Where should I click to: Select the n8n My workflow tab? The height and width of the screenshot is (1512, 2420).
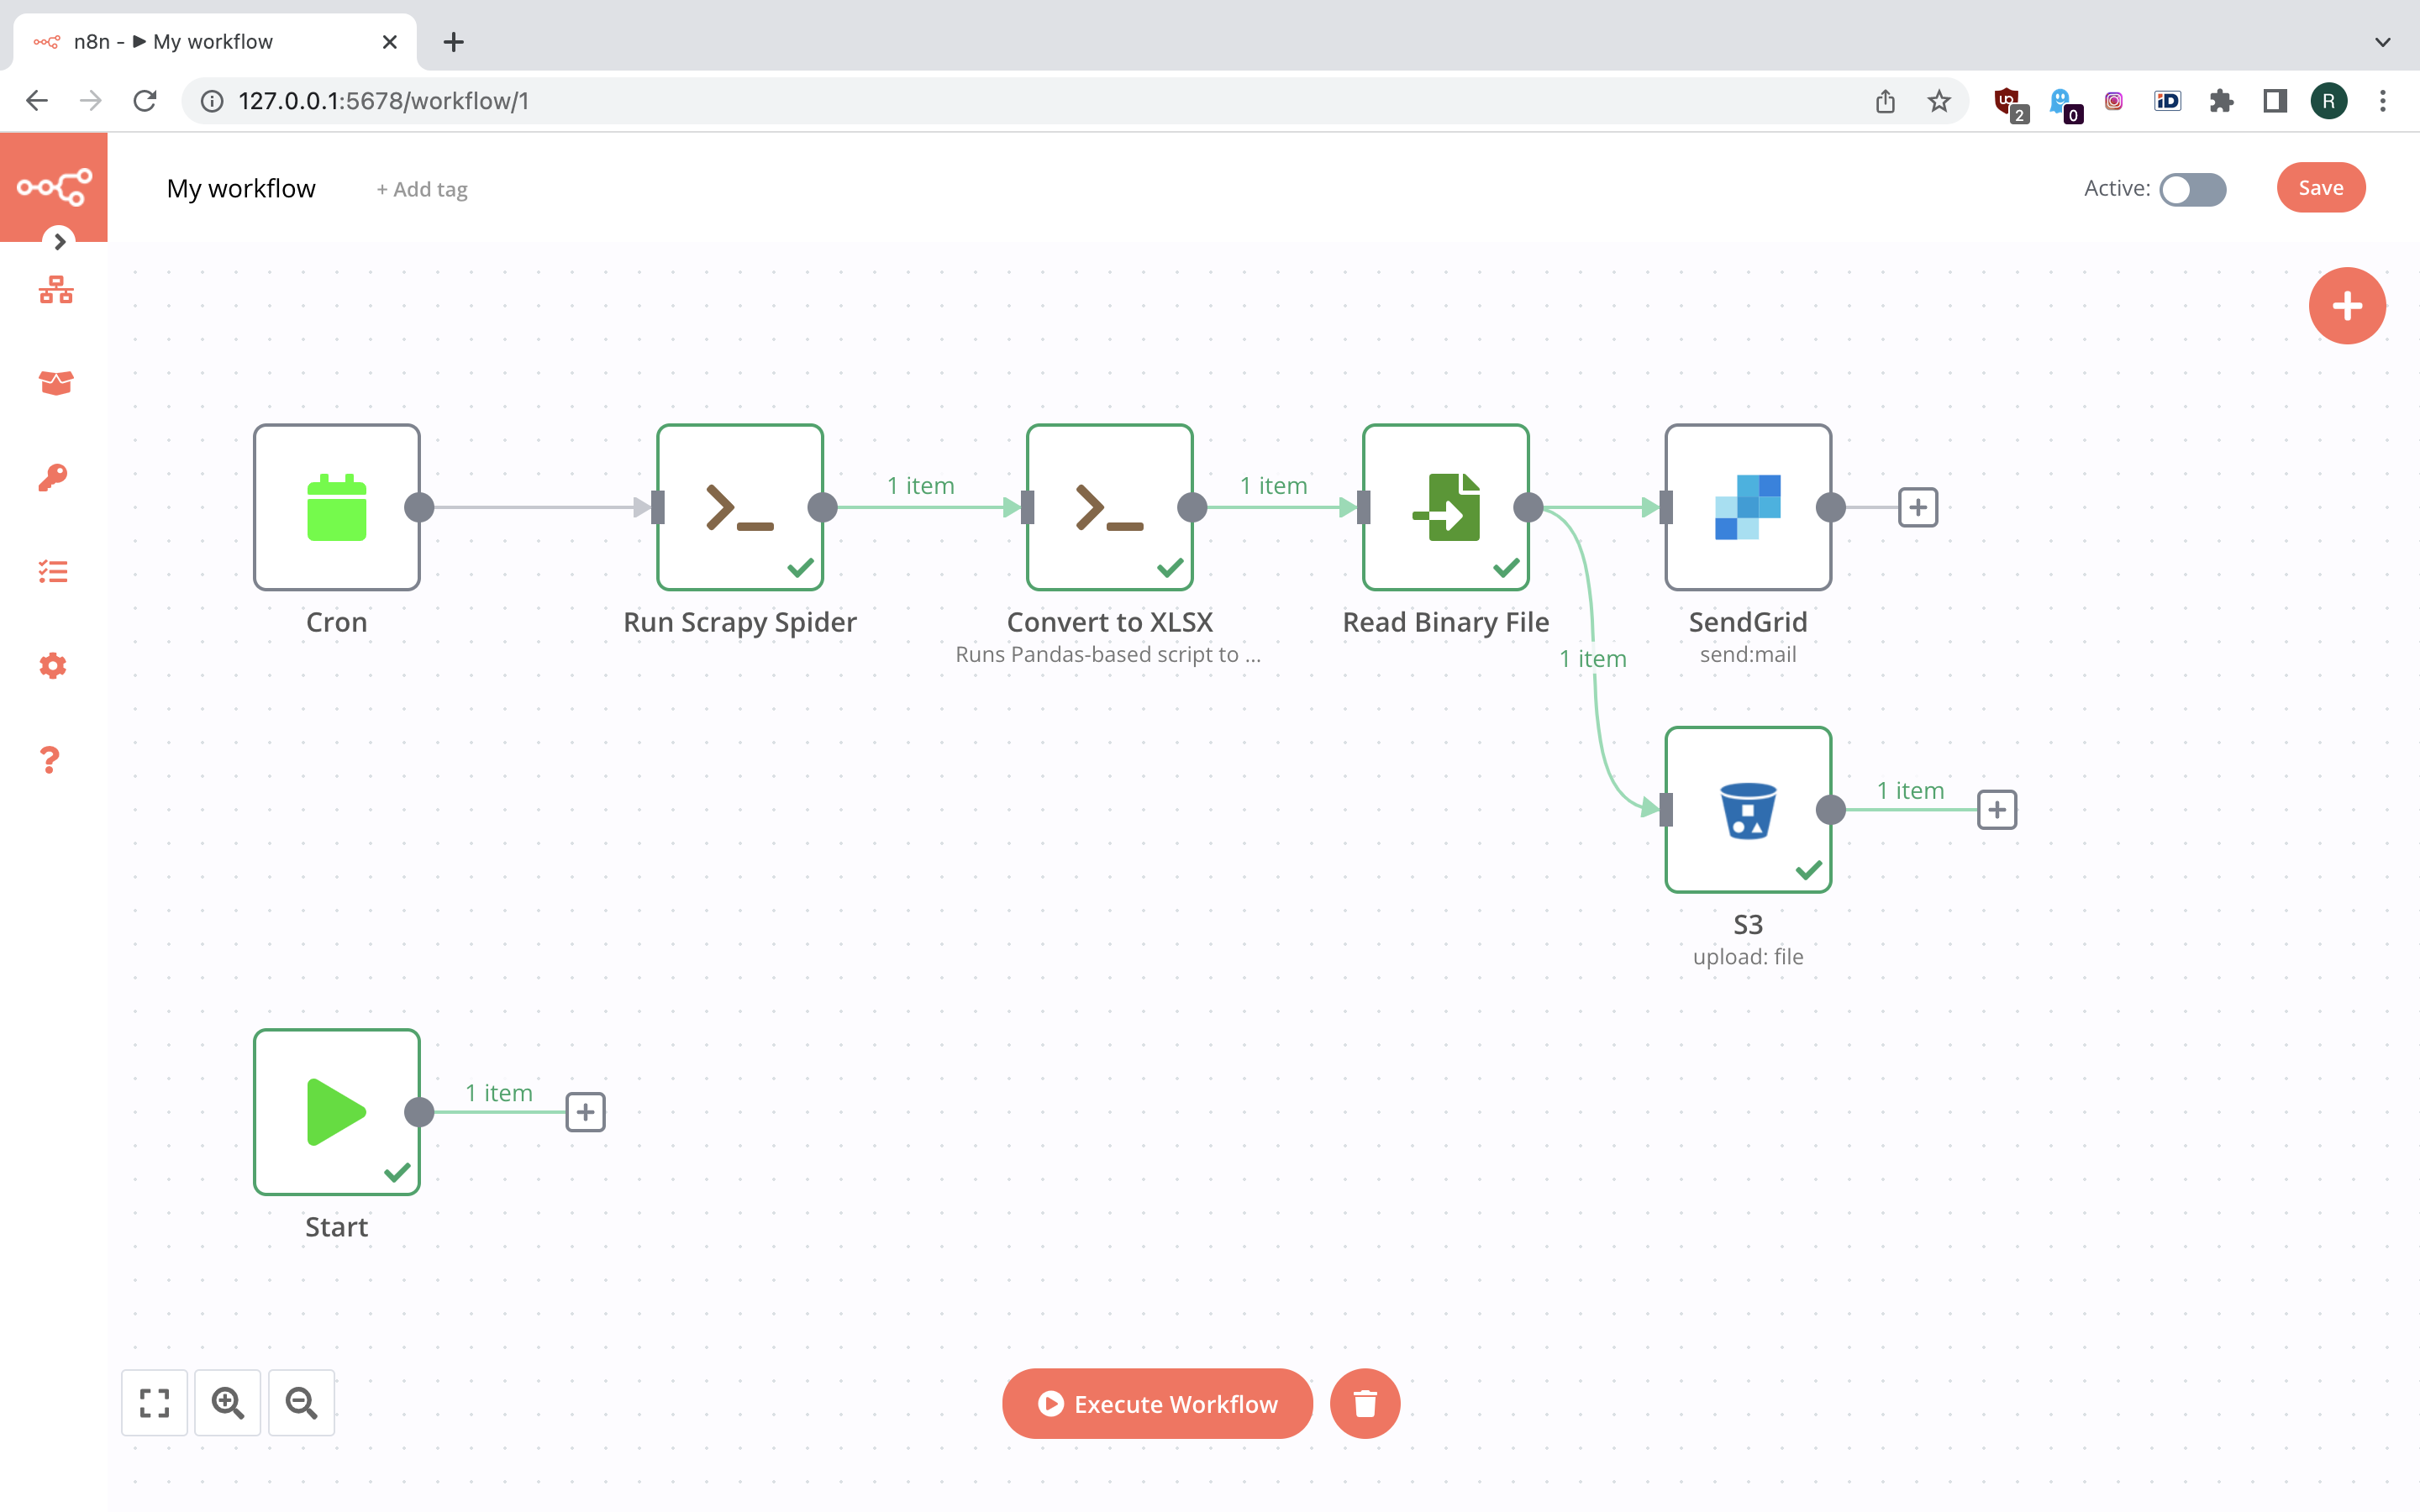214,42
